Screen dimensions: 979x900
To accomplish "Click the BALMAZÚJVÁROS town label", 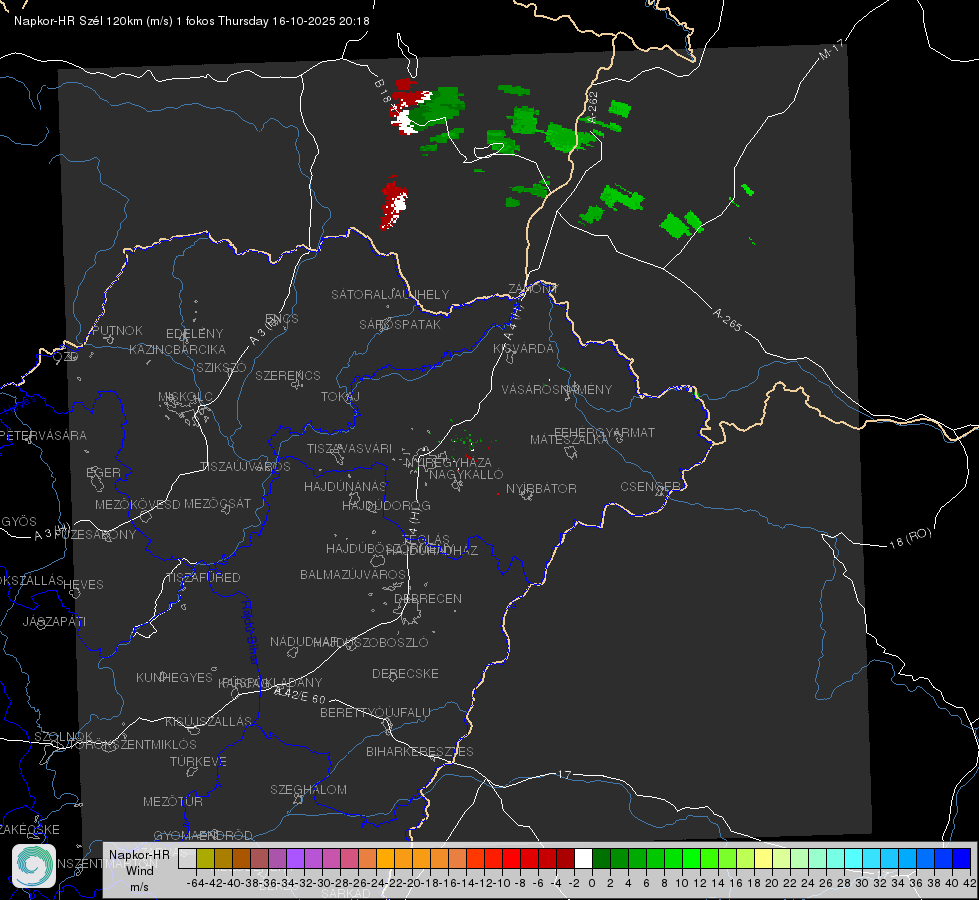I will (x=353, y=574).
